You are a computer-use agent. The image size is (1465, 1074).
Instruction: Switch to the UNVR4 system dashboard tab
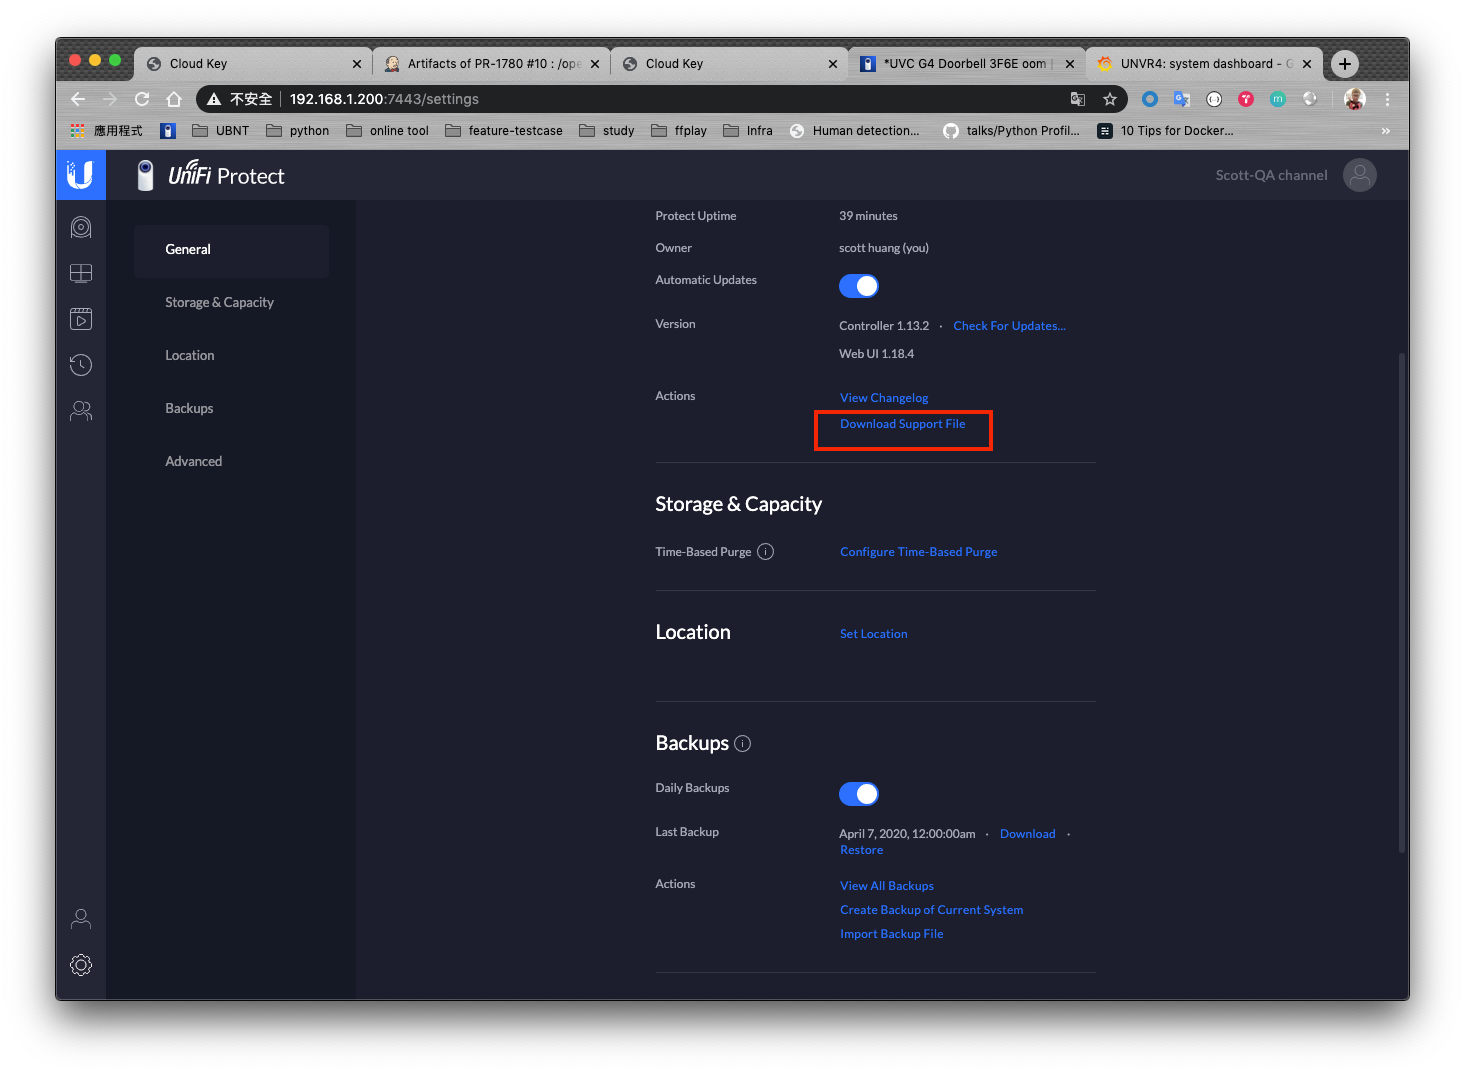click(1200, 64)
